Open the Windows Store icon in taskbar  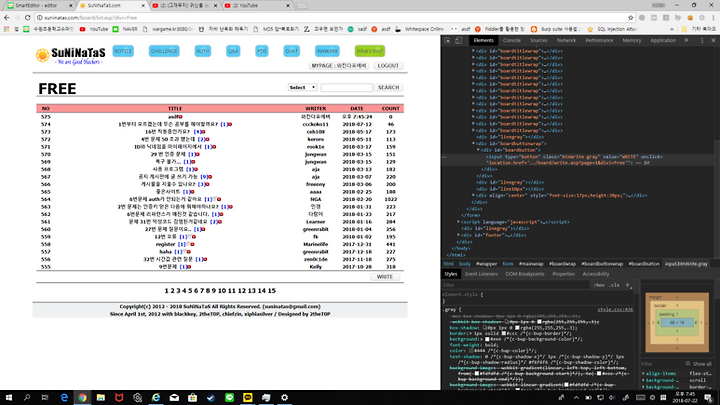[192, 398]
